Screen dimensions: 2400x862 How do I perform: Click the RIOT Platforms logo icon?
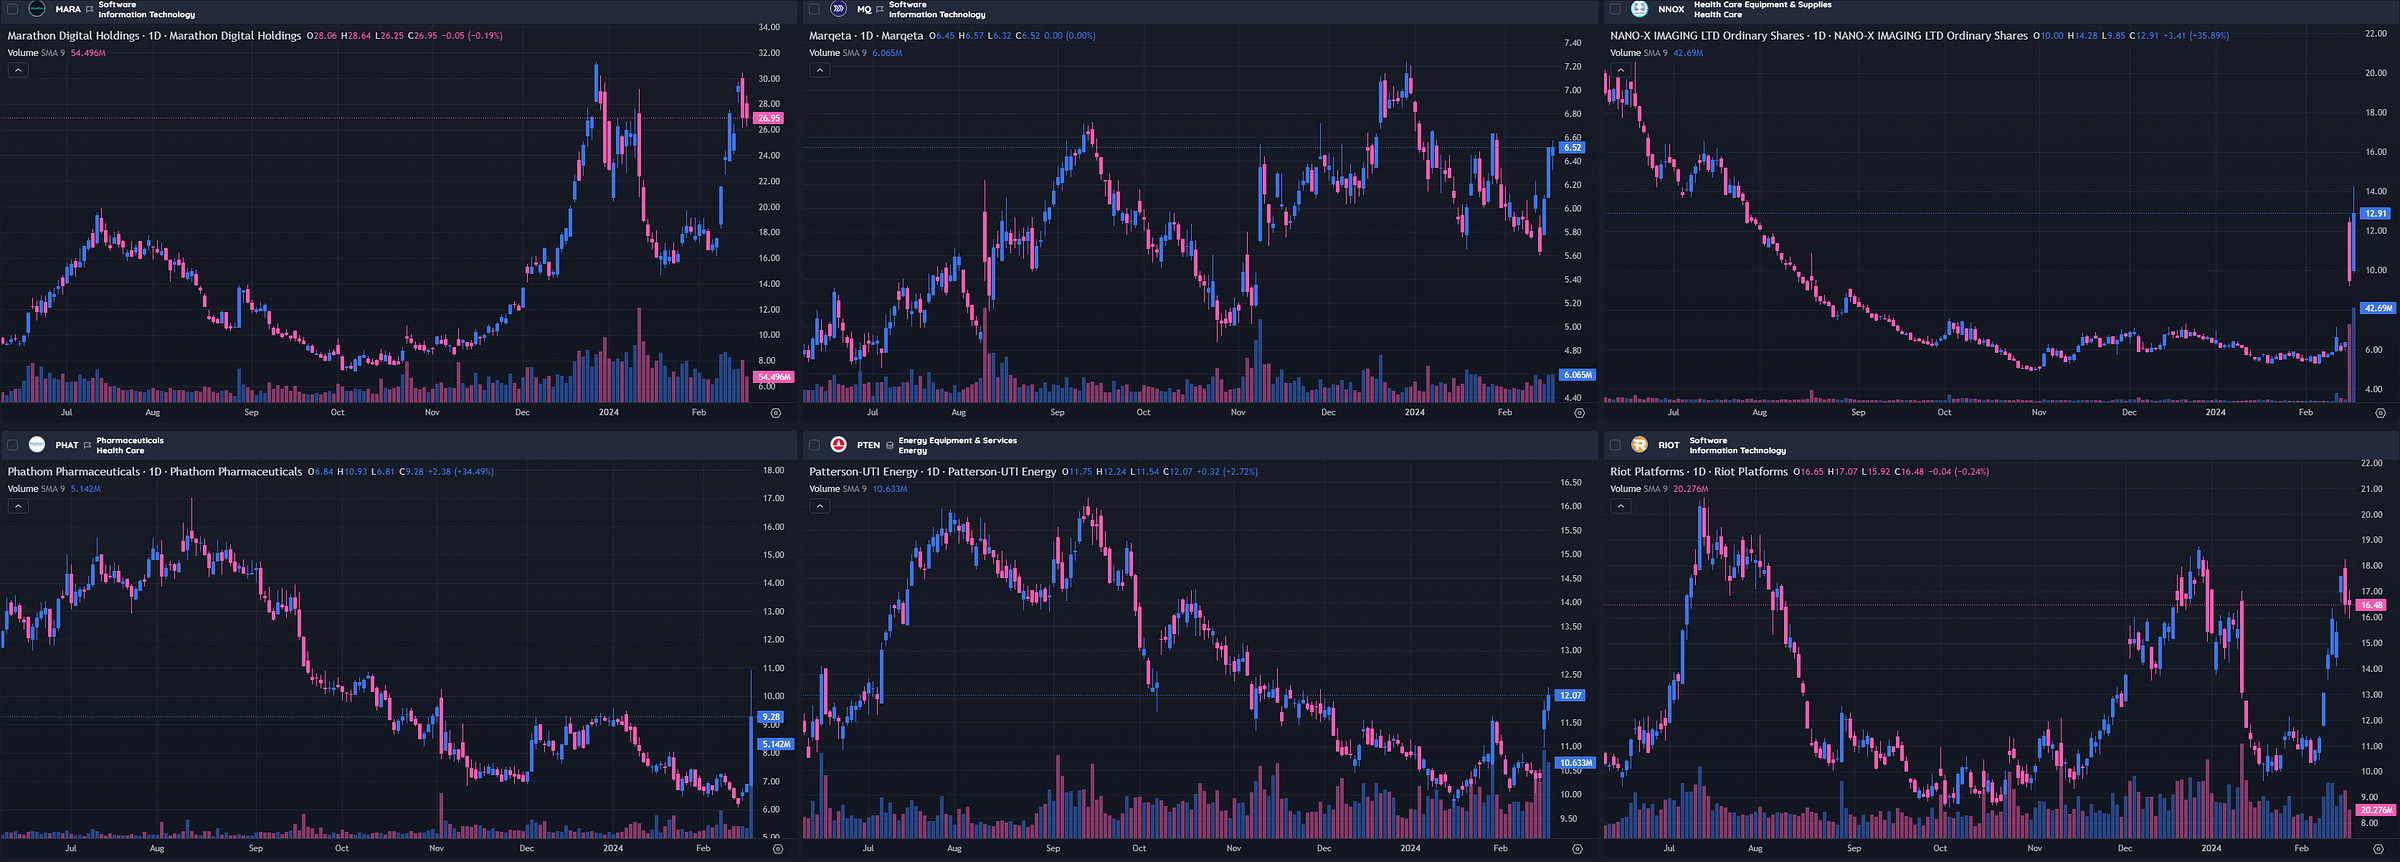(1639, 445)
